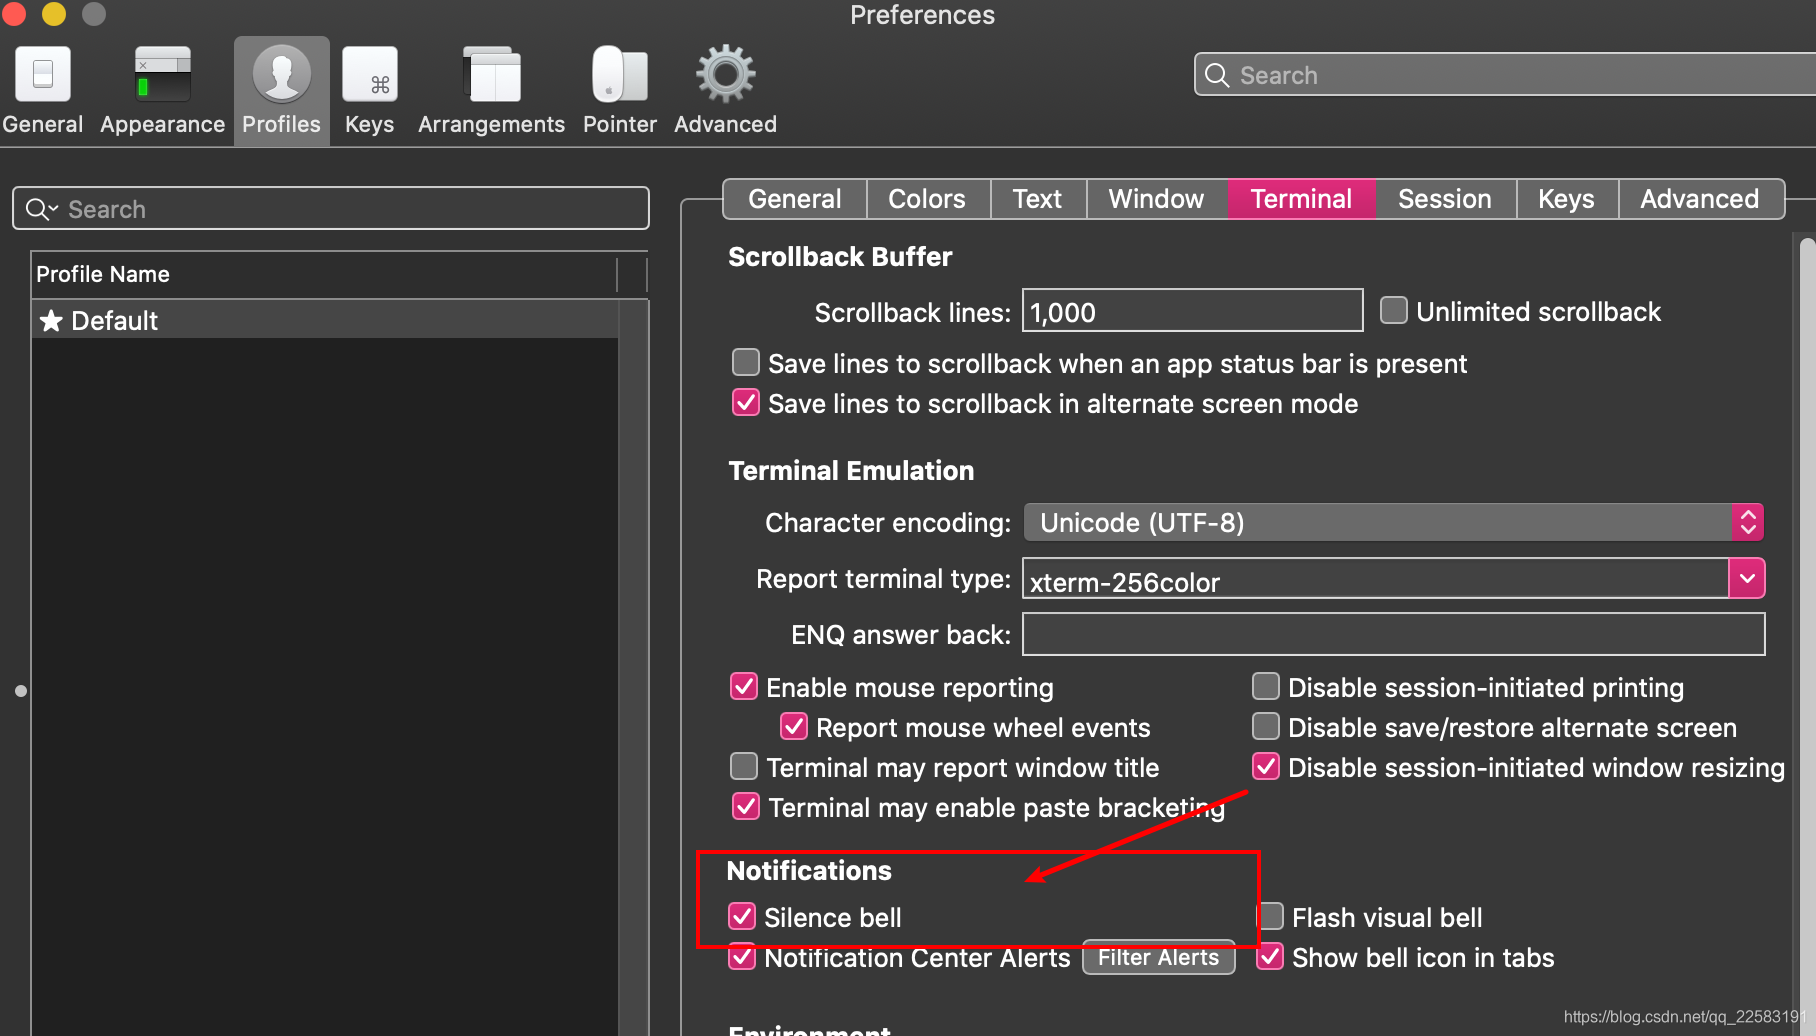1816x1036 pixels.
Task: Switch to the Session tab
Action: click(x=1444, y=198)
